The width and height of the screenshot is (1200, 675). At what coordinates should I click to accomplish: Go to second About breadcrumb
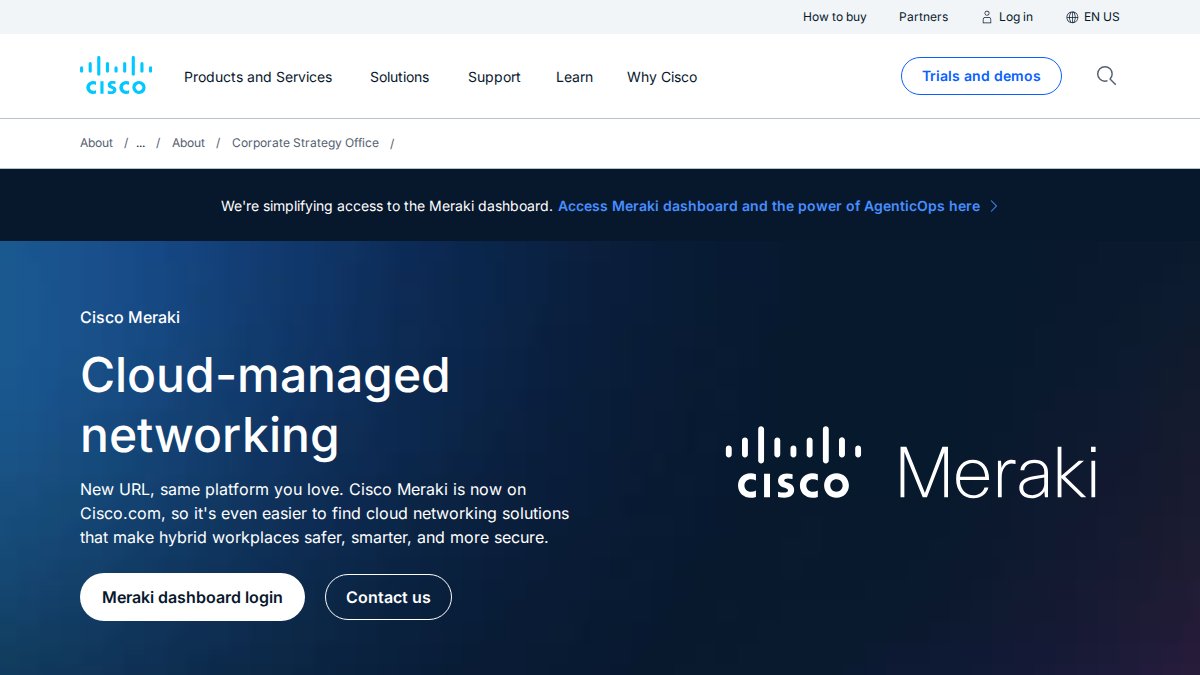[188, 143]
